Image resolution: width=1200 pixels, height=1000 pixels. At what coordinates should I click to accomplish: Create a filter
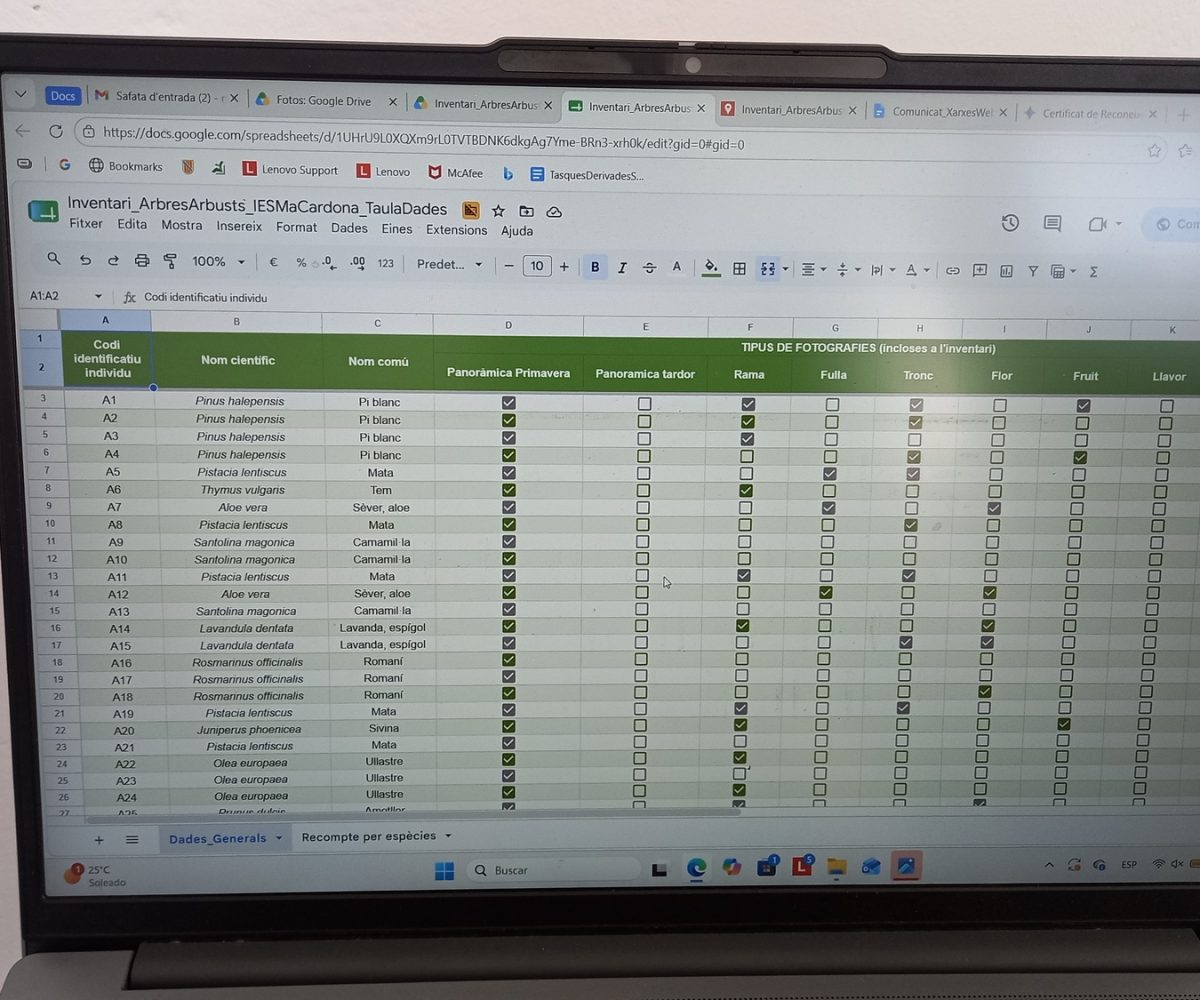coord(1033,271)
